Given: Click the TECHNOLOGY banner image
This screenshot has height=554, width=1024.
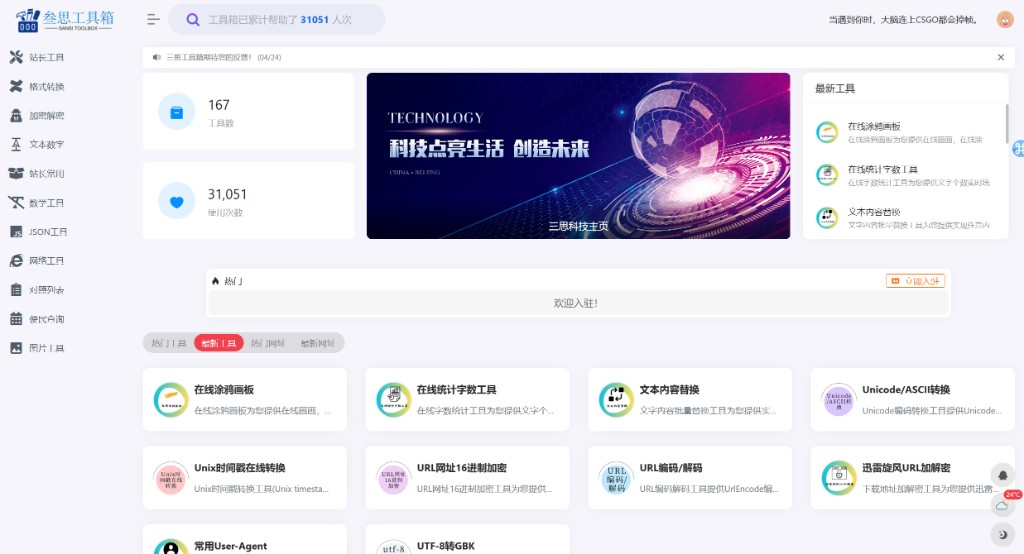Looking at the screenshot, I should pyautogui.click(x=578, y=155).
